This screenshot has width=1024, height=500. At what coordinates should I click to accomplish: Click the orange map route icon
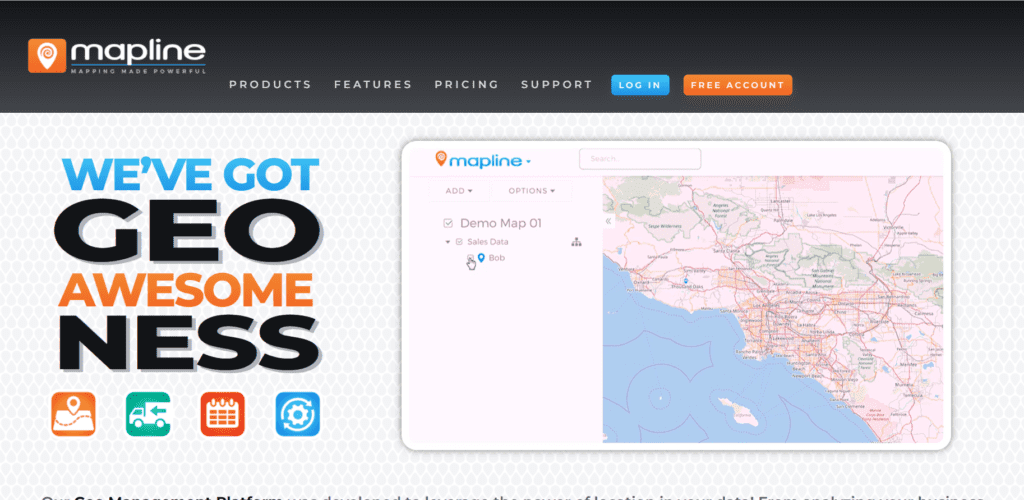[x=73, y=414]
